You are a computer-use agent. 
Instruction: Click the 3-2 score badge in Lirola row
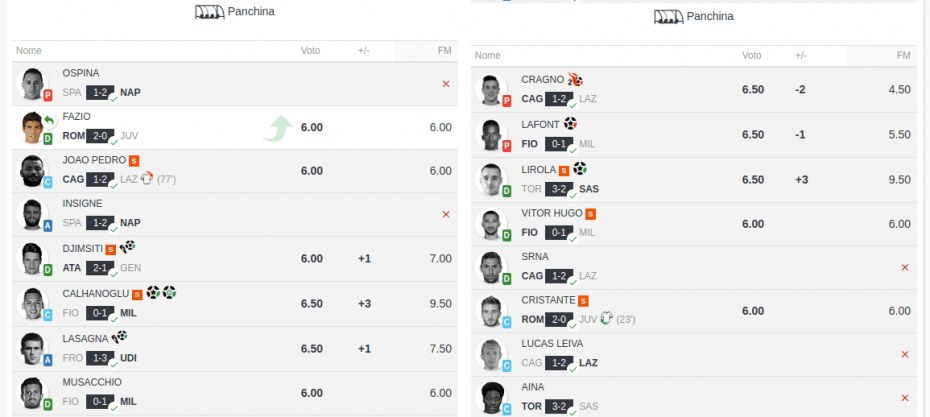point(559,189)
